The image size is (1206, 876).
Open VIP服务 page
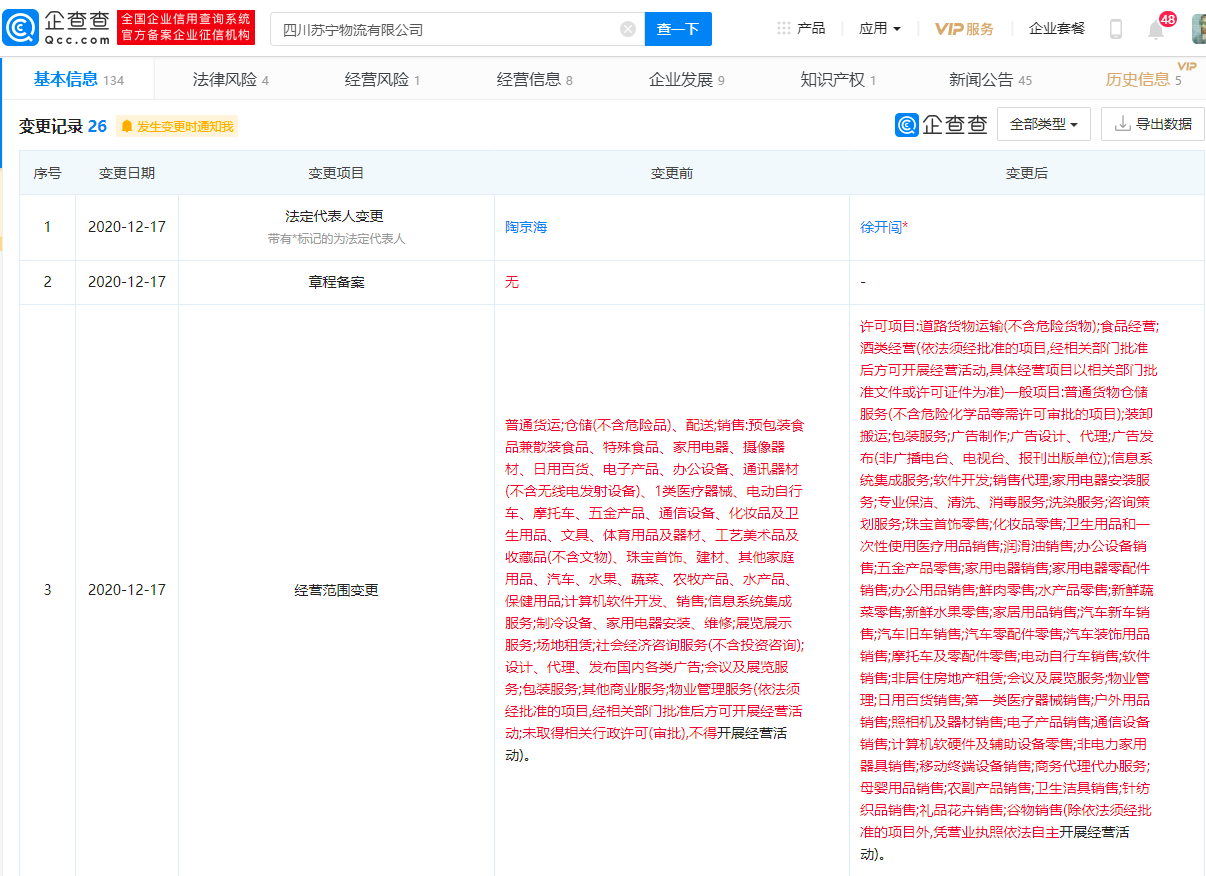(964, 28)
